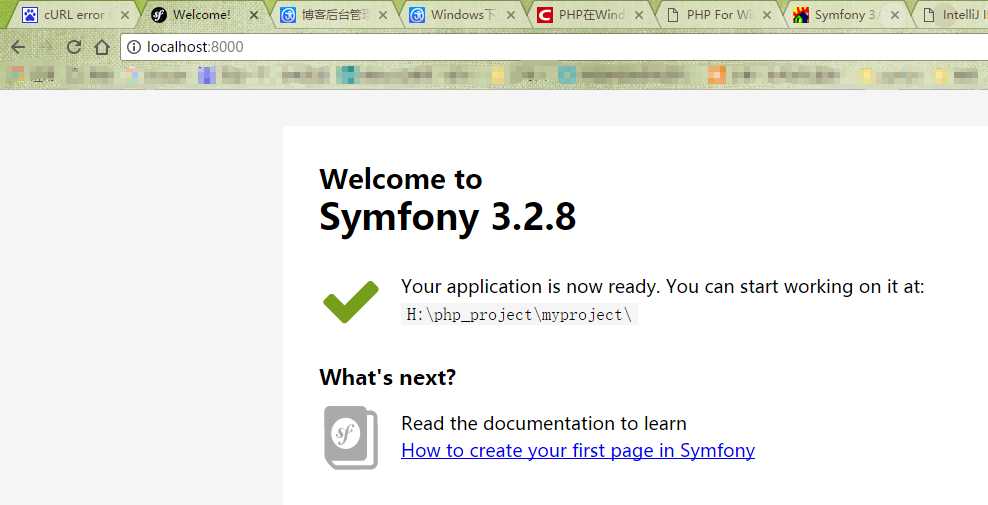This screenshot has width=988, height=505.
Task: Open the Symfony 3 tab
Action: pos(846,15)
